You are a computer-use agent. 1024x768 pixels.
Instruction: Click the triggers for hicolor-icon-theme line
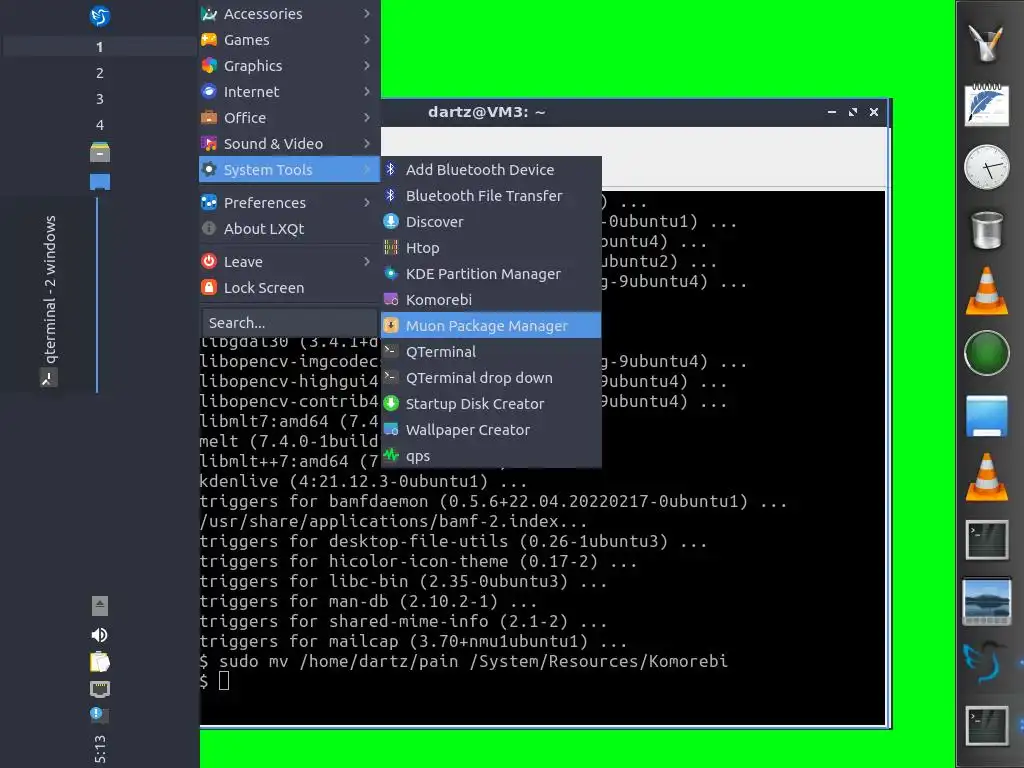(418, 561)
